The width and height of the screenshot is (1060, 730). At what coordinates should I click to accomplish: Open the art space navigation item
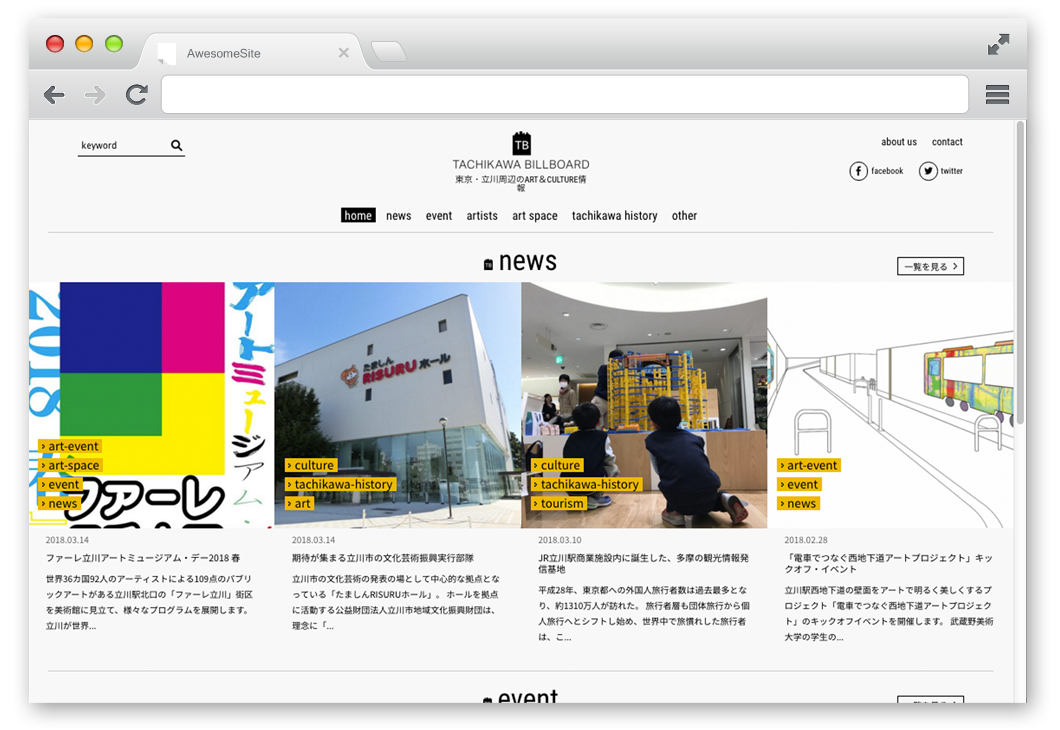535,216
